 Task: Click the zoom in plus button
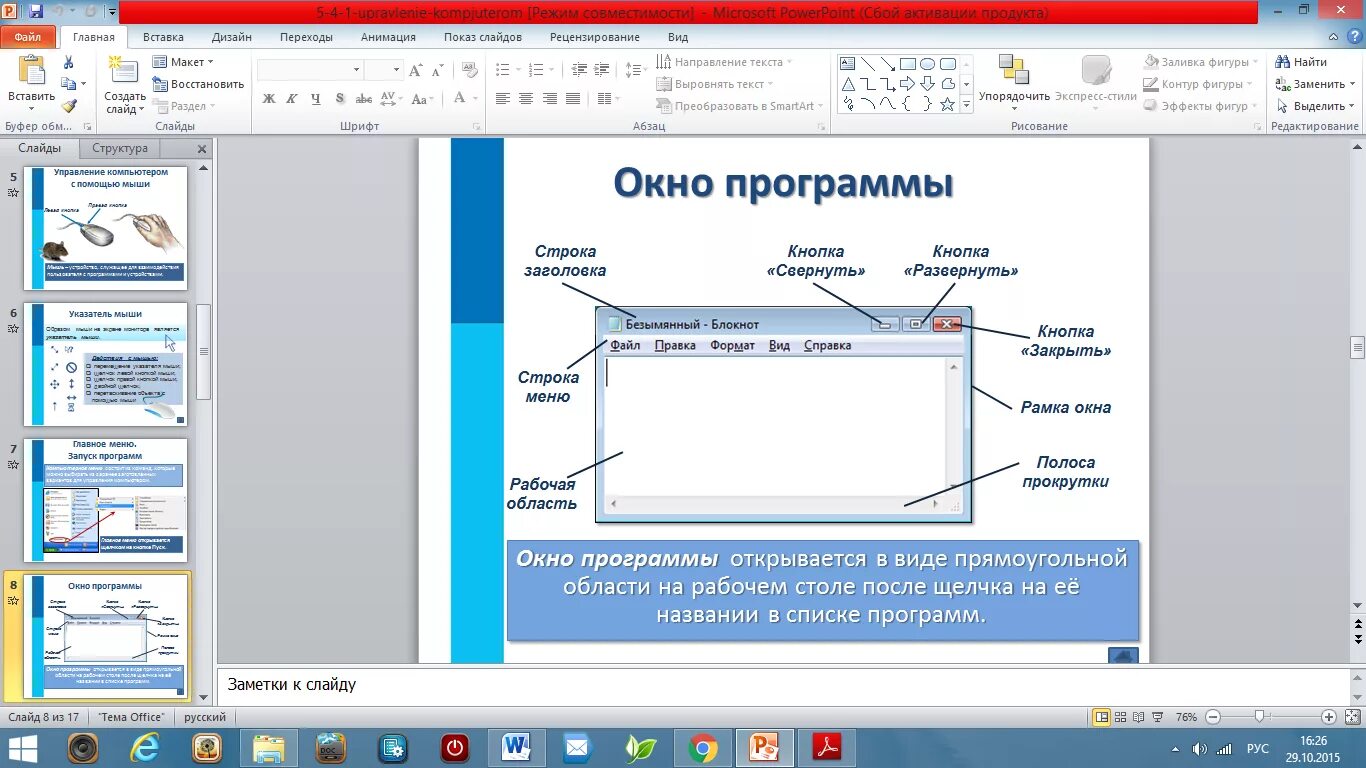[x=1328, y=717]
